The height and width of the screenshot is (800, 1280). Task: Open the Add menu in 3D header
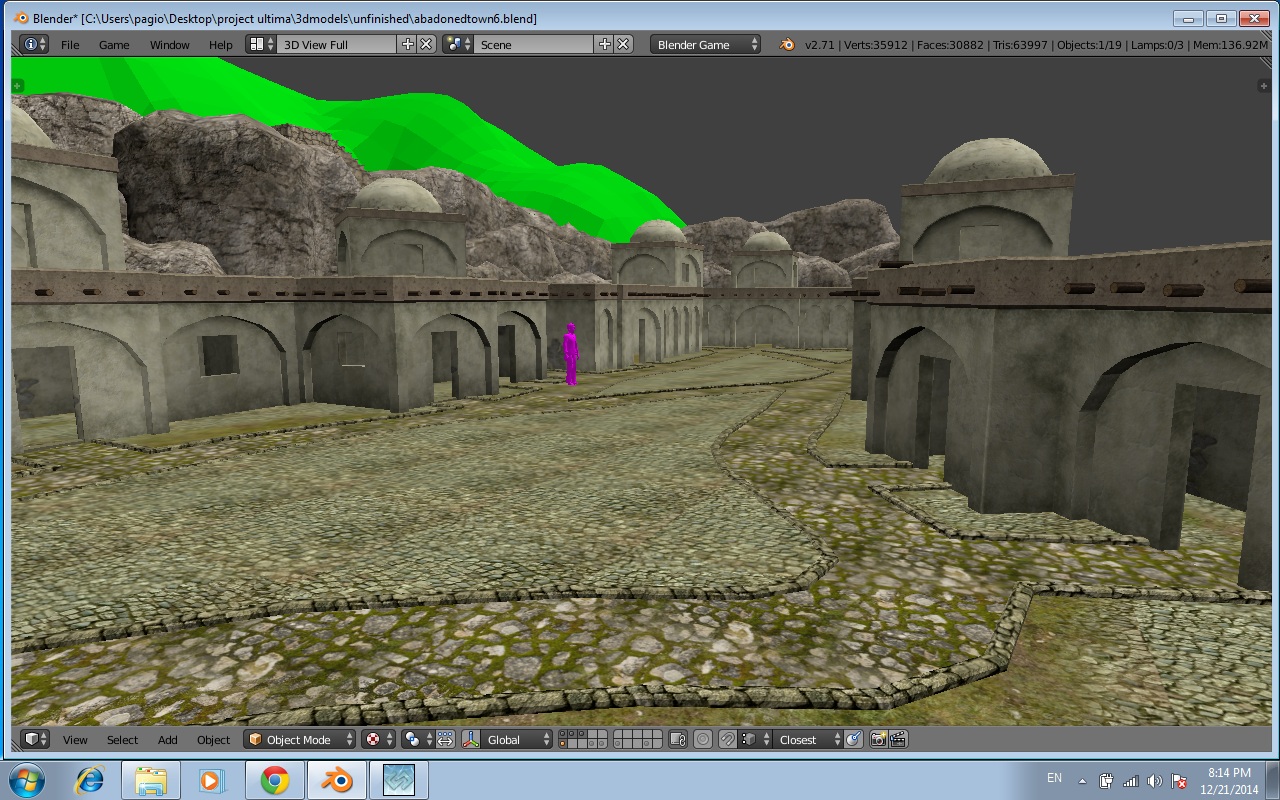click(x=167, y=740)
